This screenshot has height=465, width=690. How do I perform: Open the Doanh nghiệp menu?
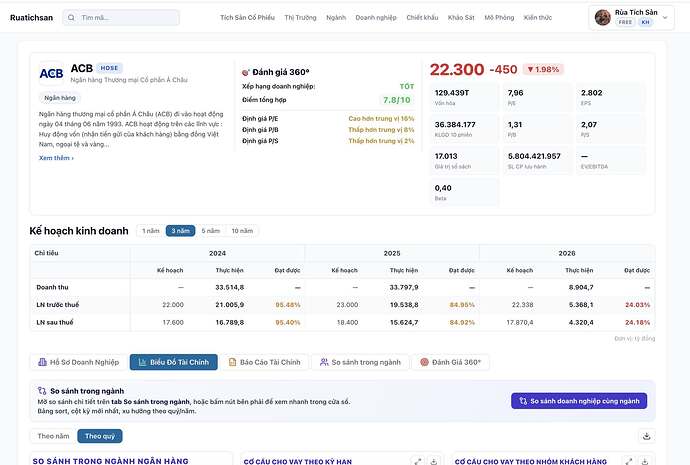[376, 18]
